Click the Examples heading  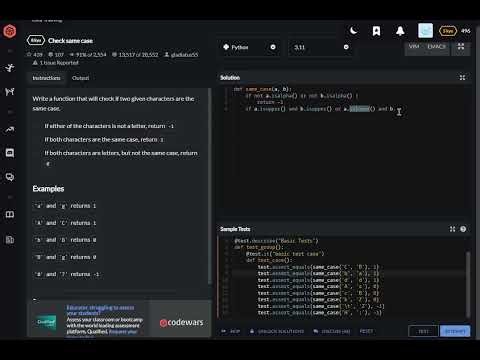[48, 189]
